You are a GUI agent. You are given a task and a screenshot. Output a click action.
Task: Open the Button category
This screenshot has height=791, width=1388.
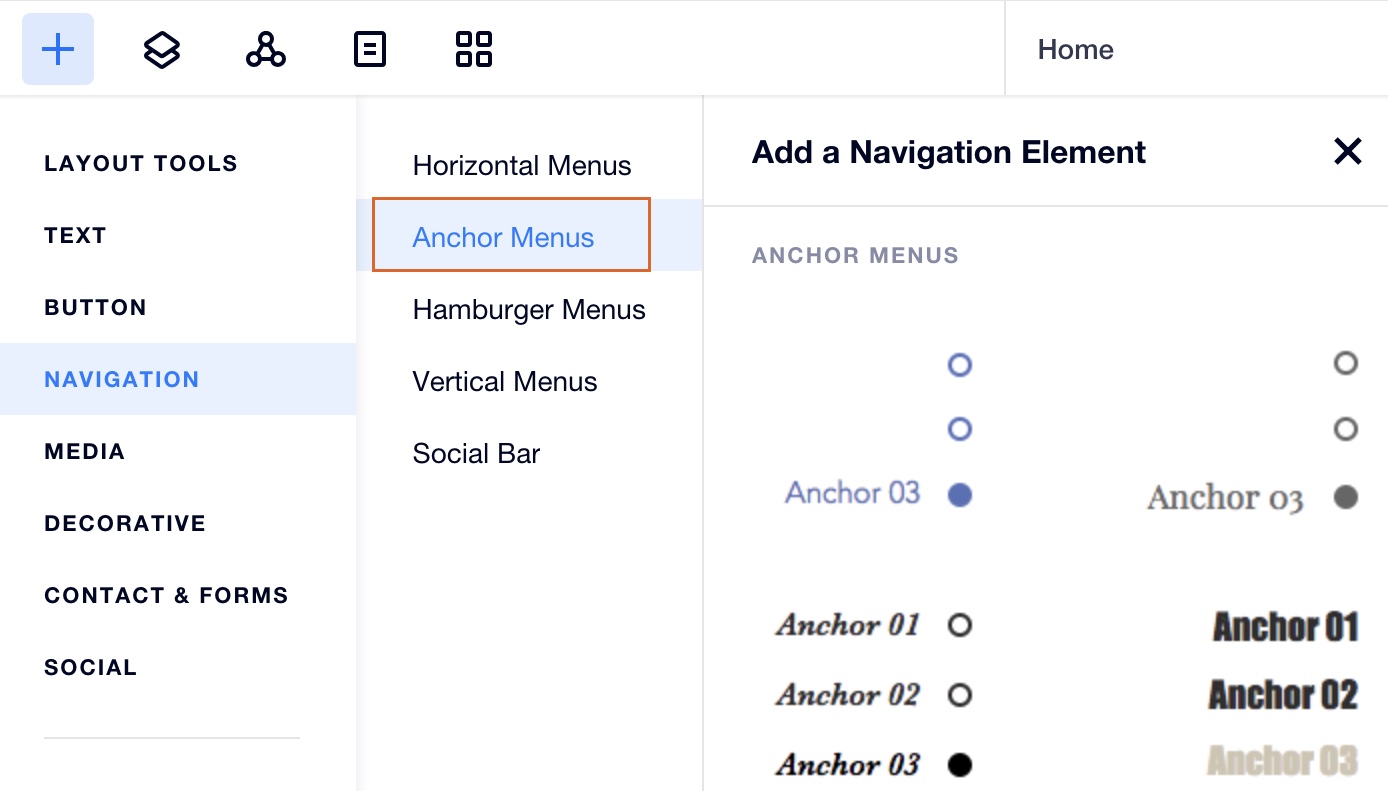tap(95, 307)
